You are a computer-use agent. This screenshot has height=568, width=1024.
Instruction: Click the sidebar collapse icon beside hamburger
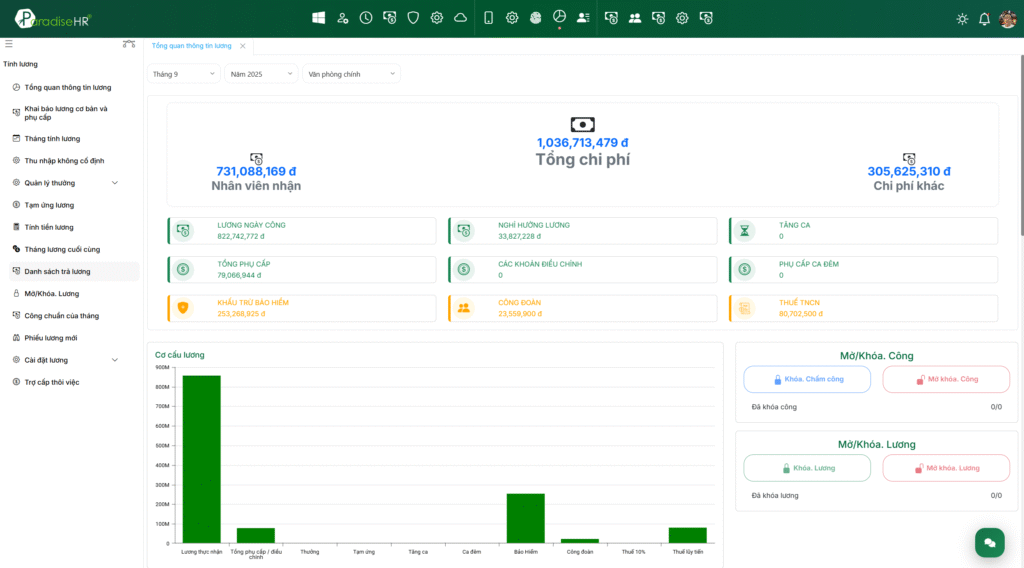[129, 44]
